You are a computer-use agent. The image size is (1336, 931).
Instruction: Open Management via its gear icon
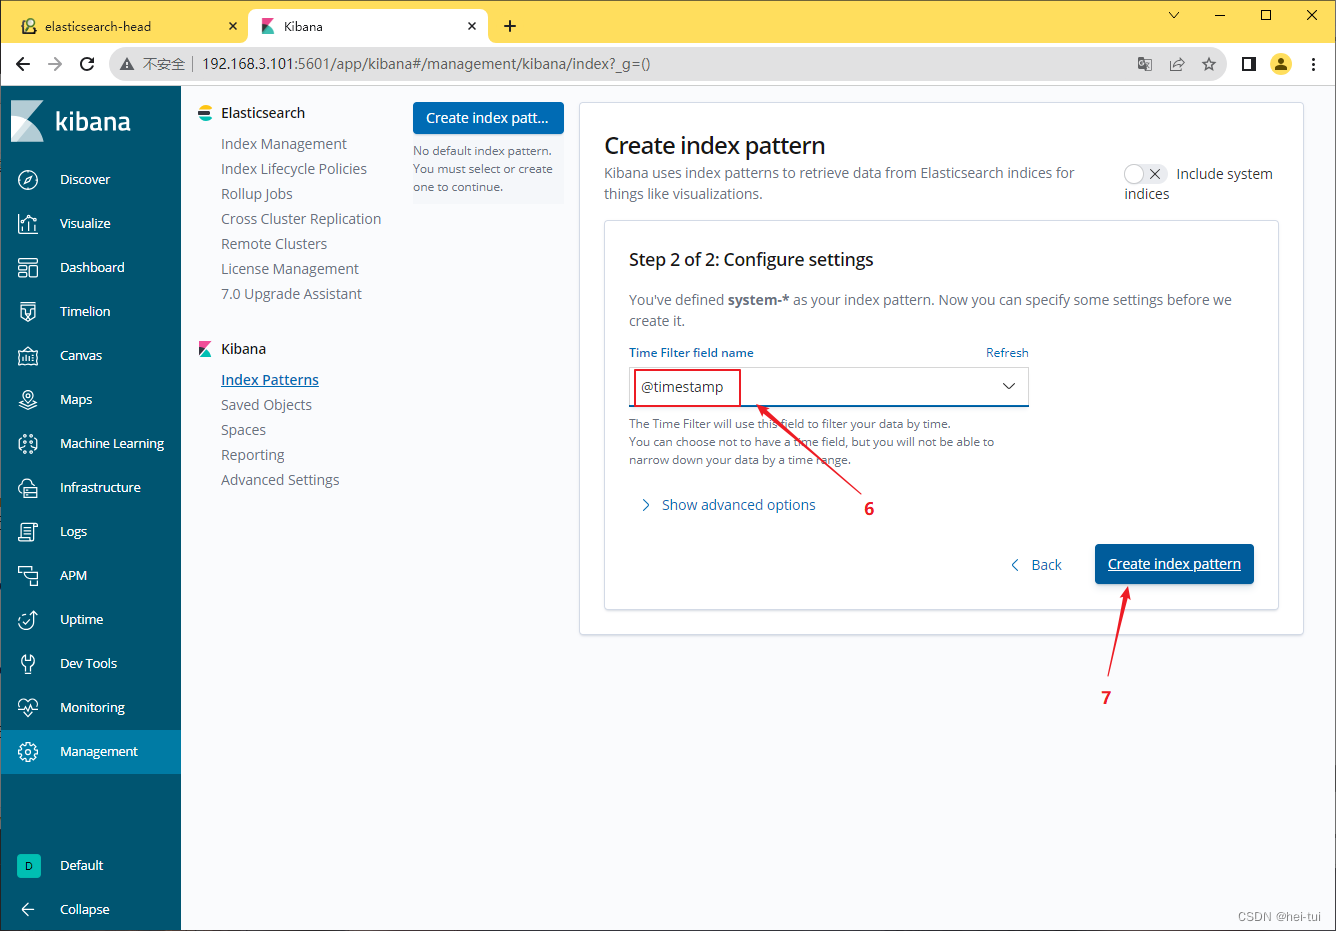28,752
